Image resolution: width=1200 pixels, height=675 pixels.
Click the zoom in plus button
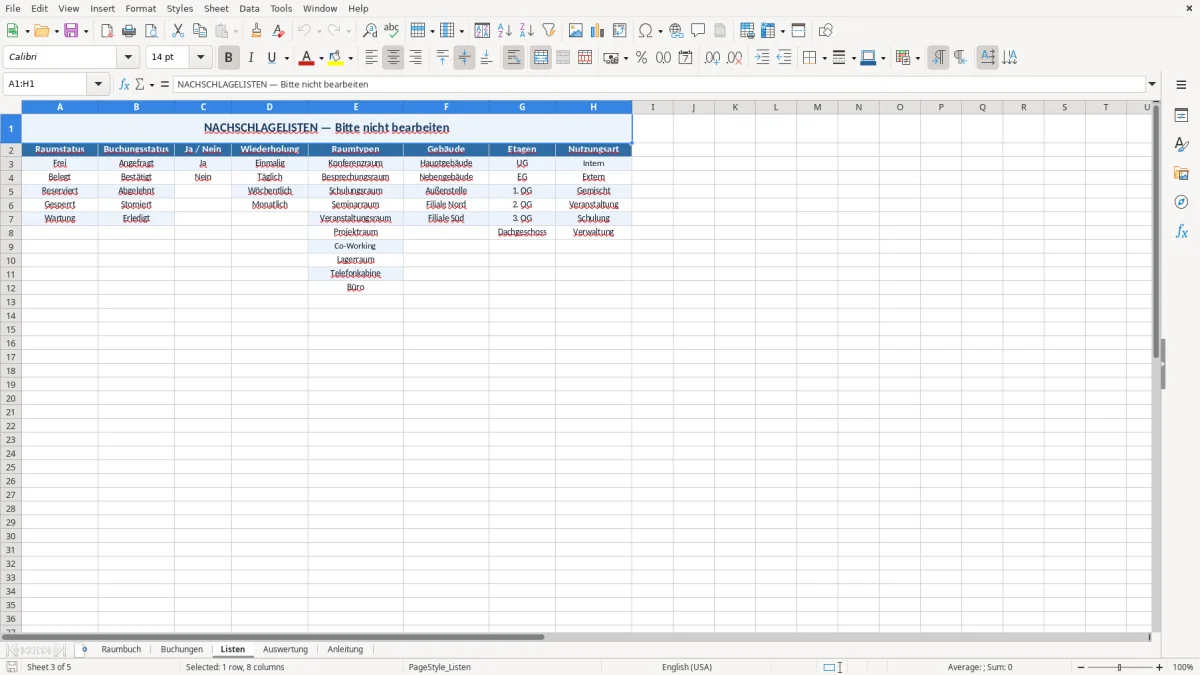tap(1160, 667)
